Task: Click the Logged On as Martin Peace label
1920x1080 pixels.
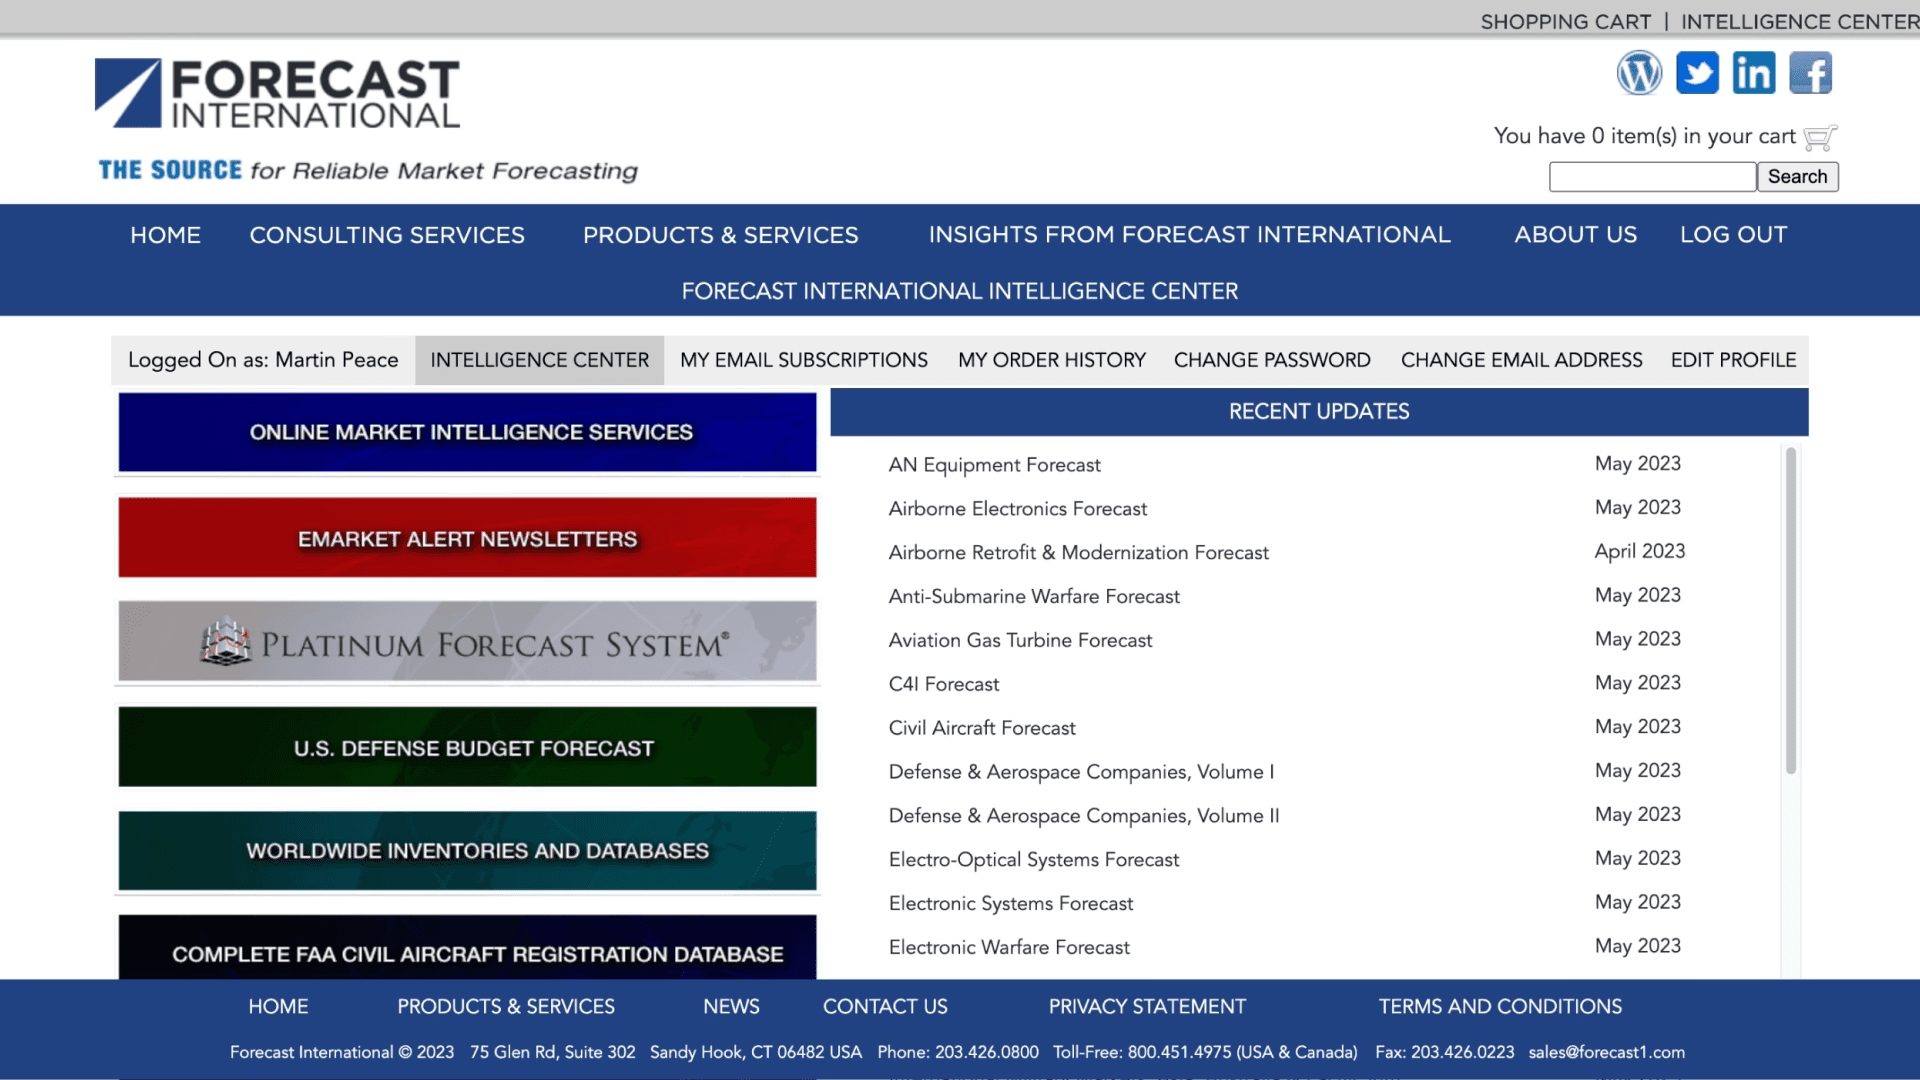Action: click(263, 360)
